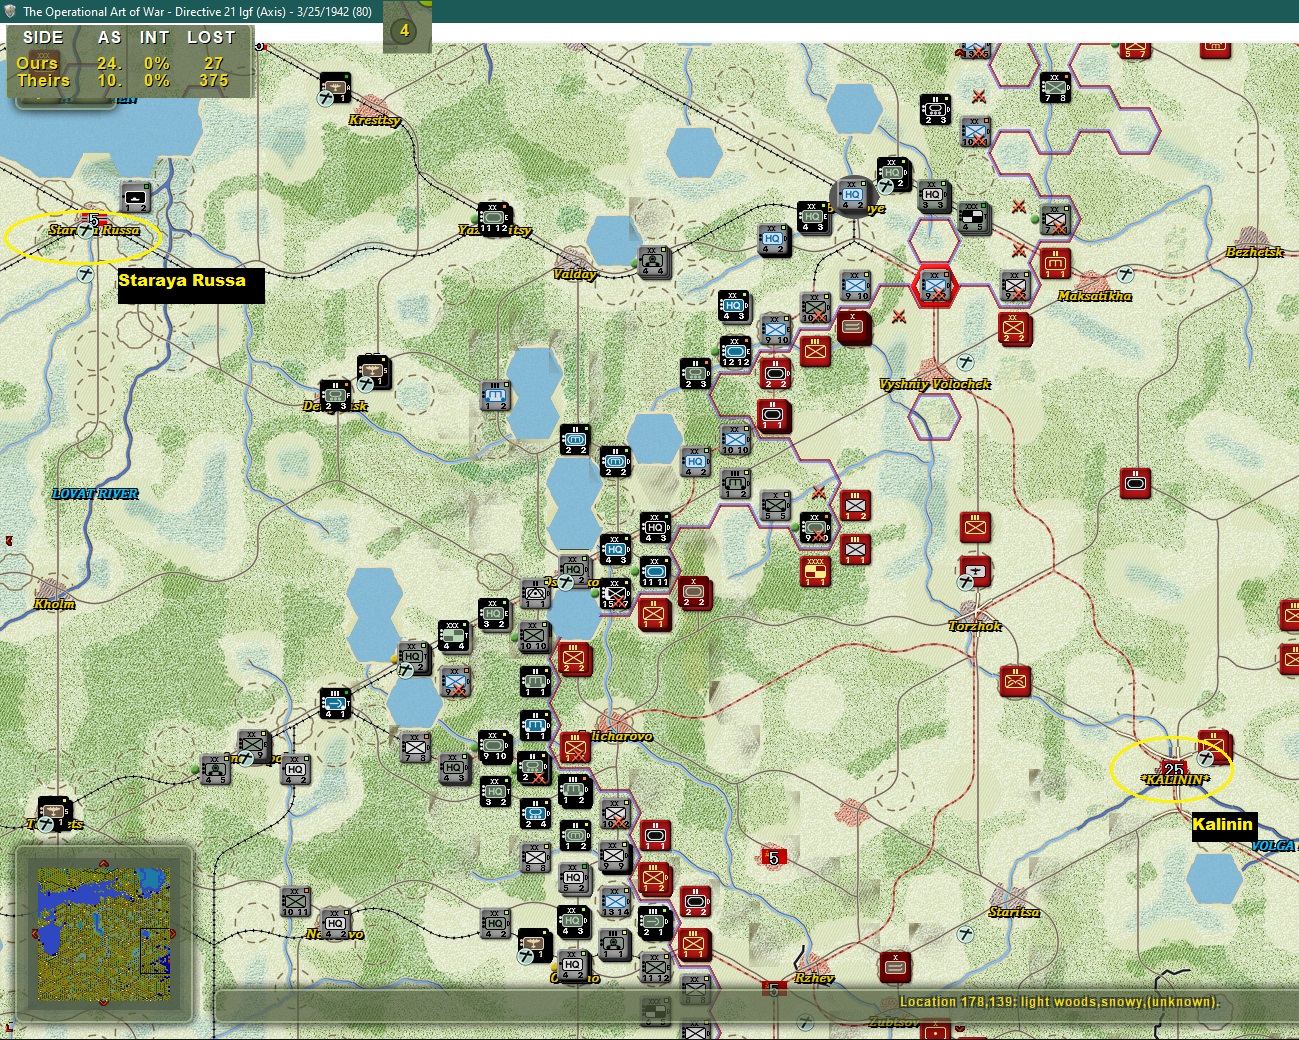Click the Location 178,139 status text
The width and height of the screenshot is (1299, 1040).
[x=1059, y=1002]
